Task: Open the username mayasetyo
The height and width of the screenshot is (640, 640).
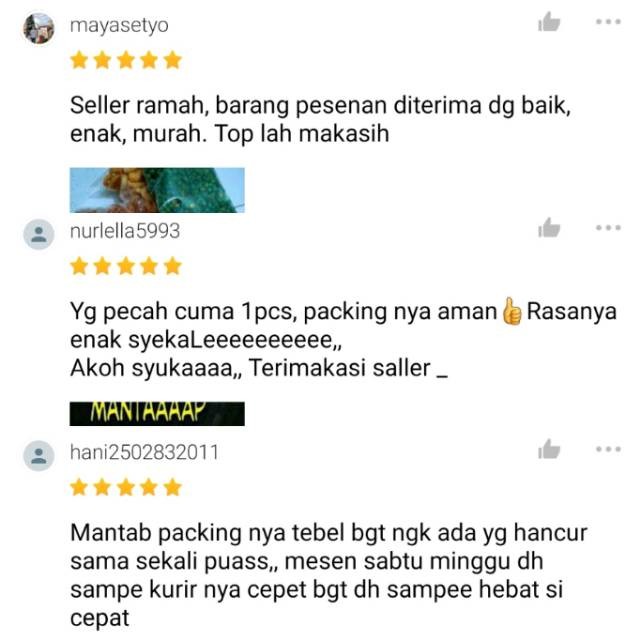Action: tap(119, 26)
